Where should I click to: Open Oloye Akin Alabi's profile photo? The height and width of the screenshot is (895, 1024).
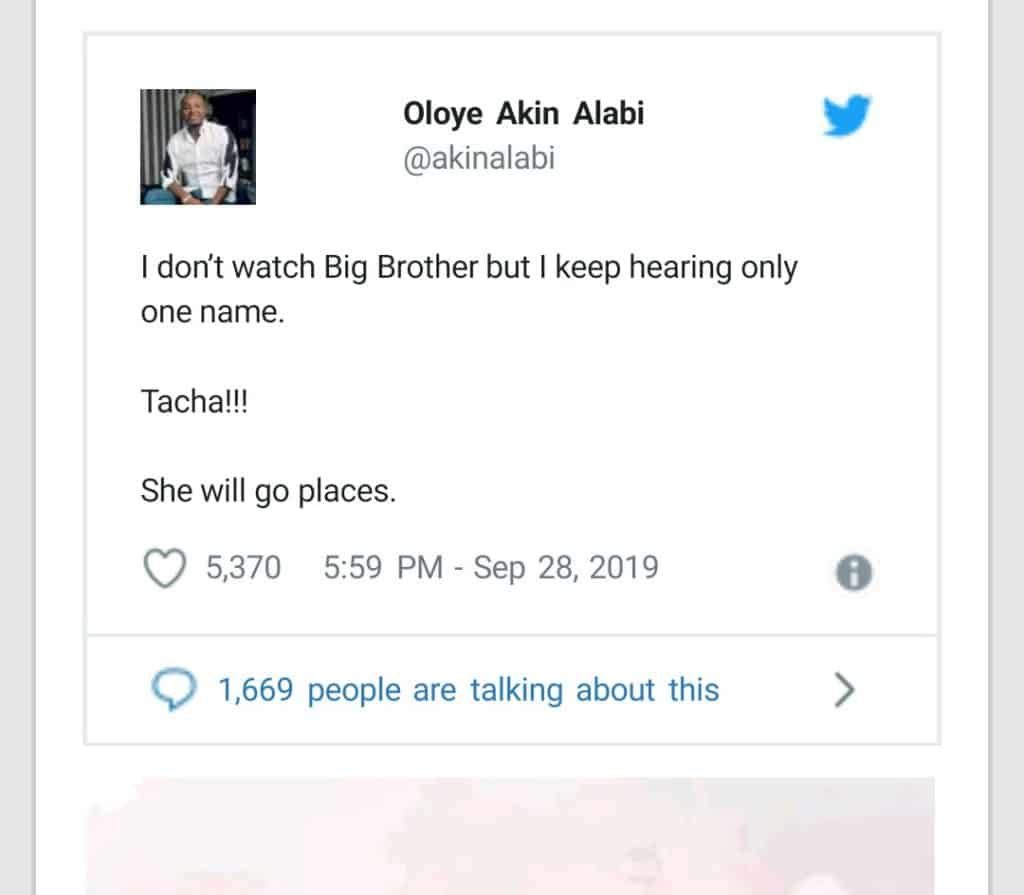(198, 147)
